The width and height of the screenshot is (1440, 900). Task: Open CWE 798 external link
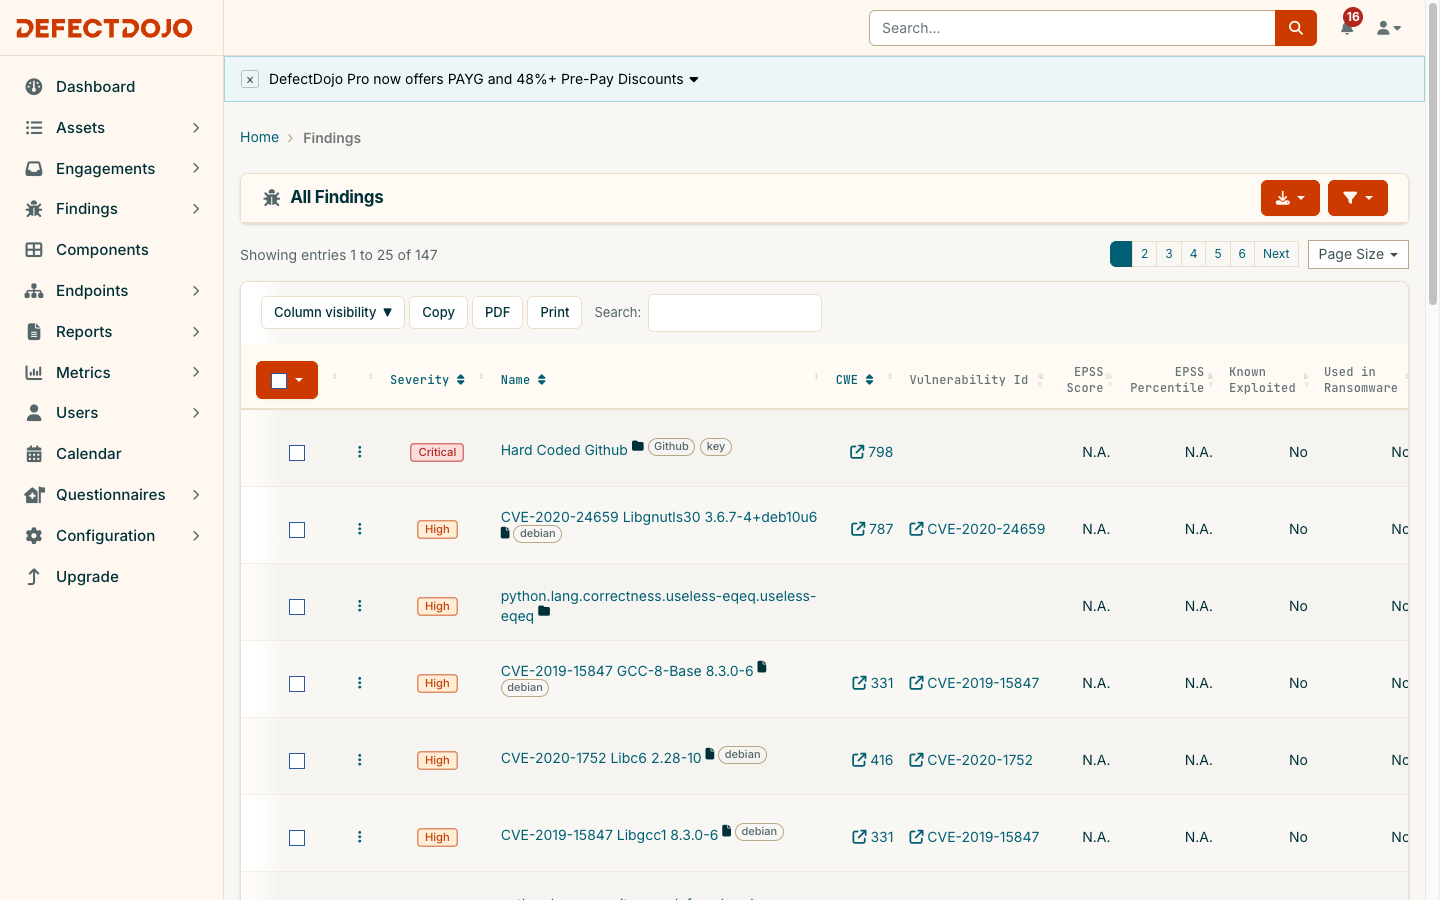coord(871,452)
